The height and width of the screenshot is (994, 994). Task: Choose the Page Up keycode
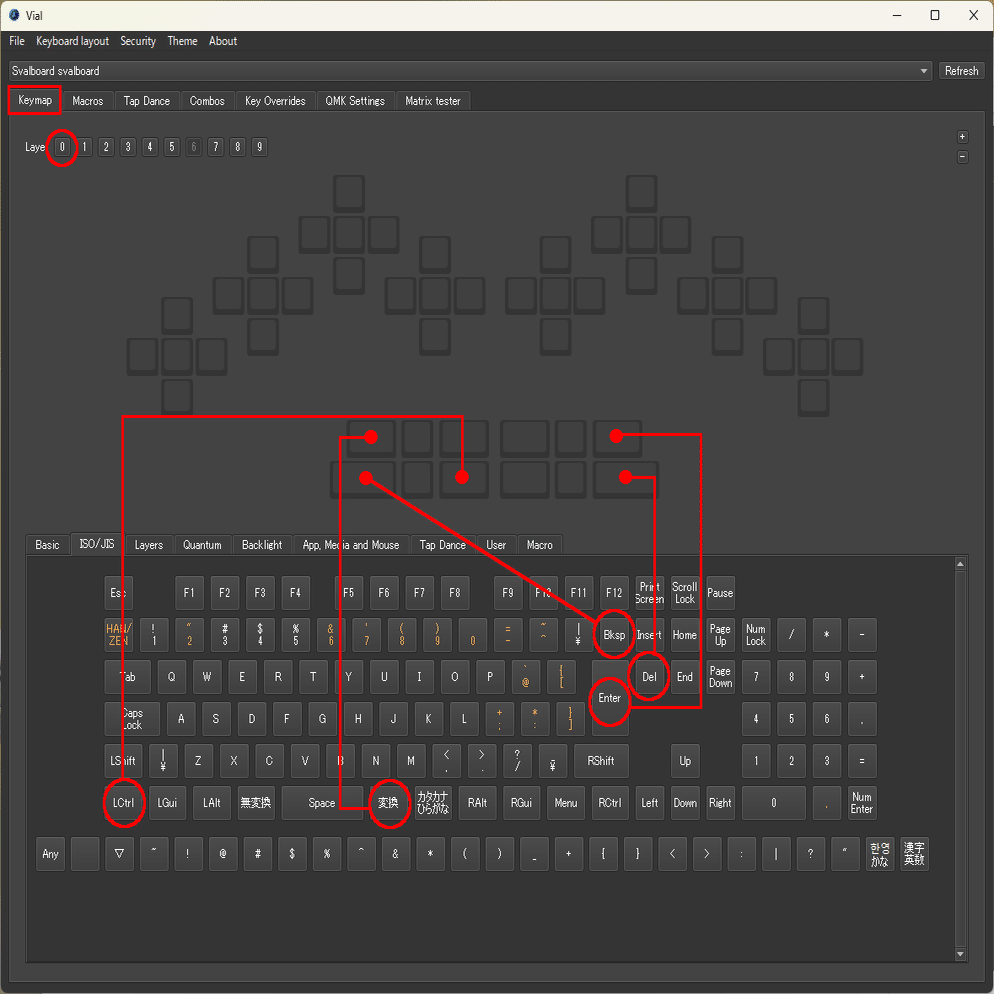click(x=720, y=635)
